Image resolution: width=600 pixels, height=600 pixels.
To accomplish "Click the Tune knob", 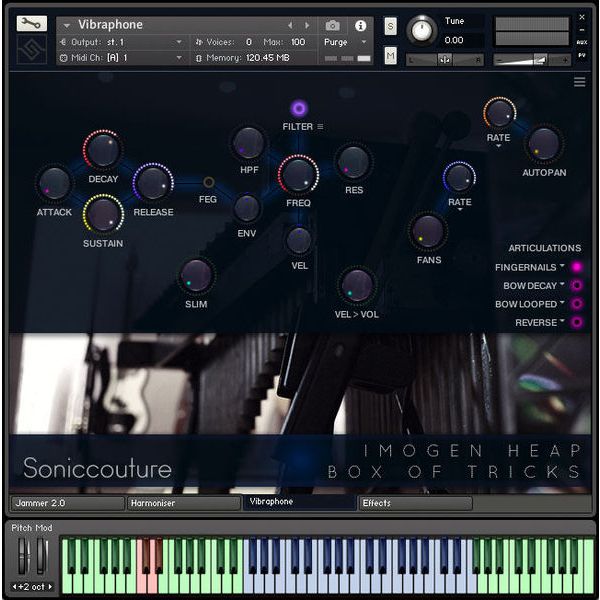I will 421,31.
